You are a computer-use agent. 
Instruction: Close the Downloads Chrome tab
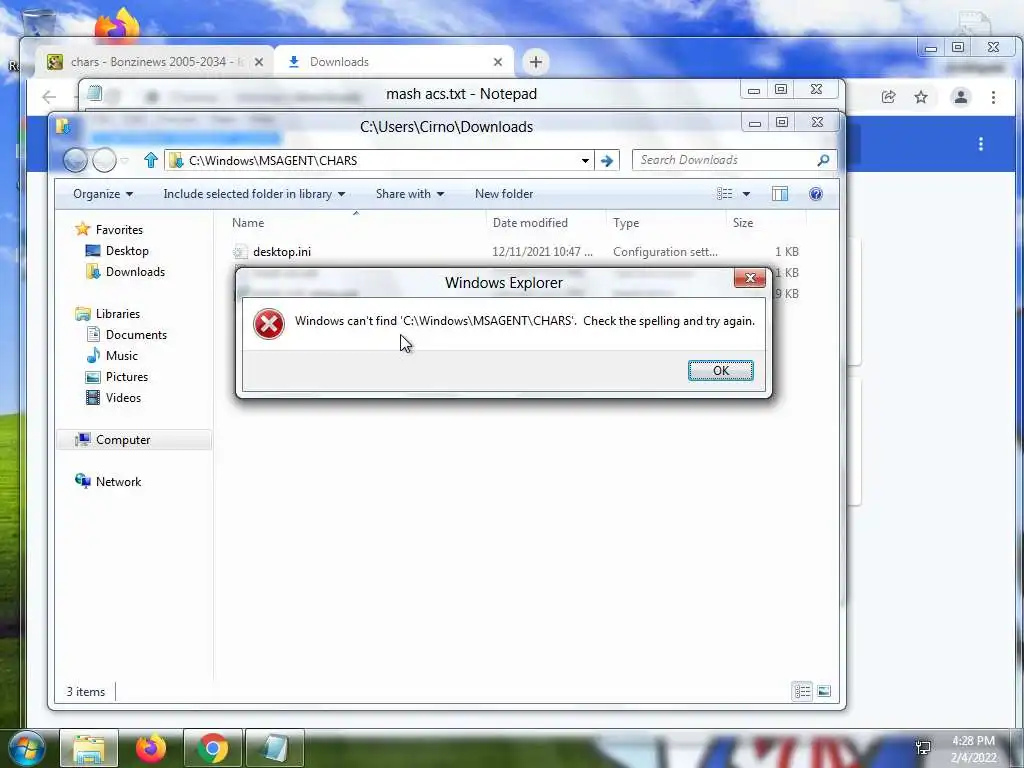pos(498,62)
